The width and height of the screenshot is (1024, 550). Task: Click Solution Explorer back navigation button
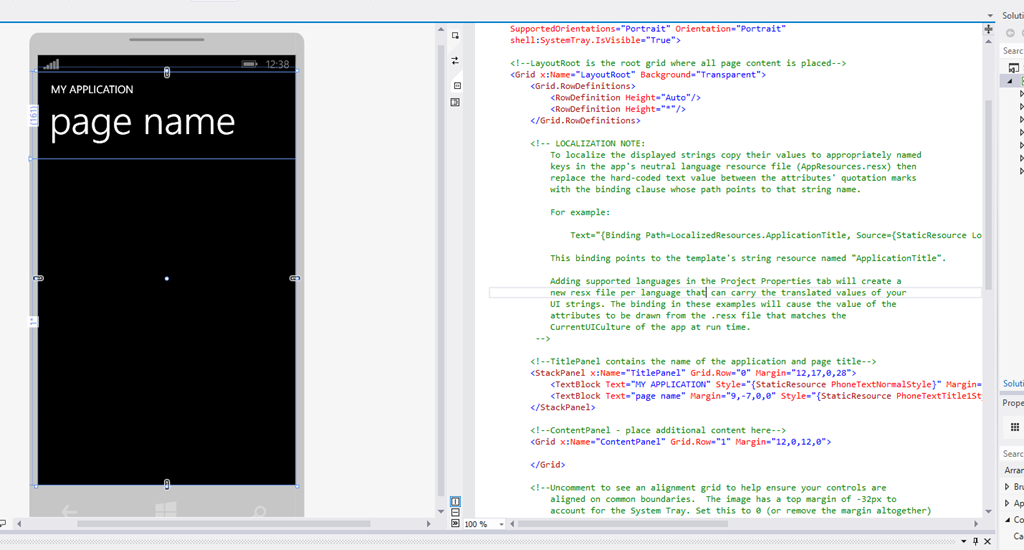click(1010, 33)
